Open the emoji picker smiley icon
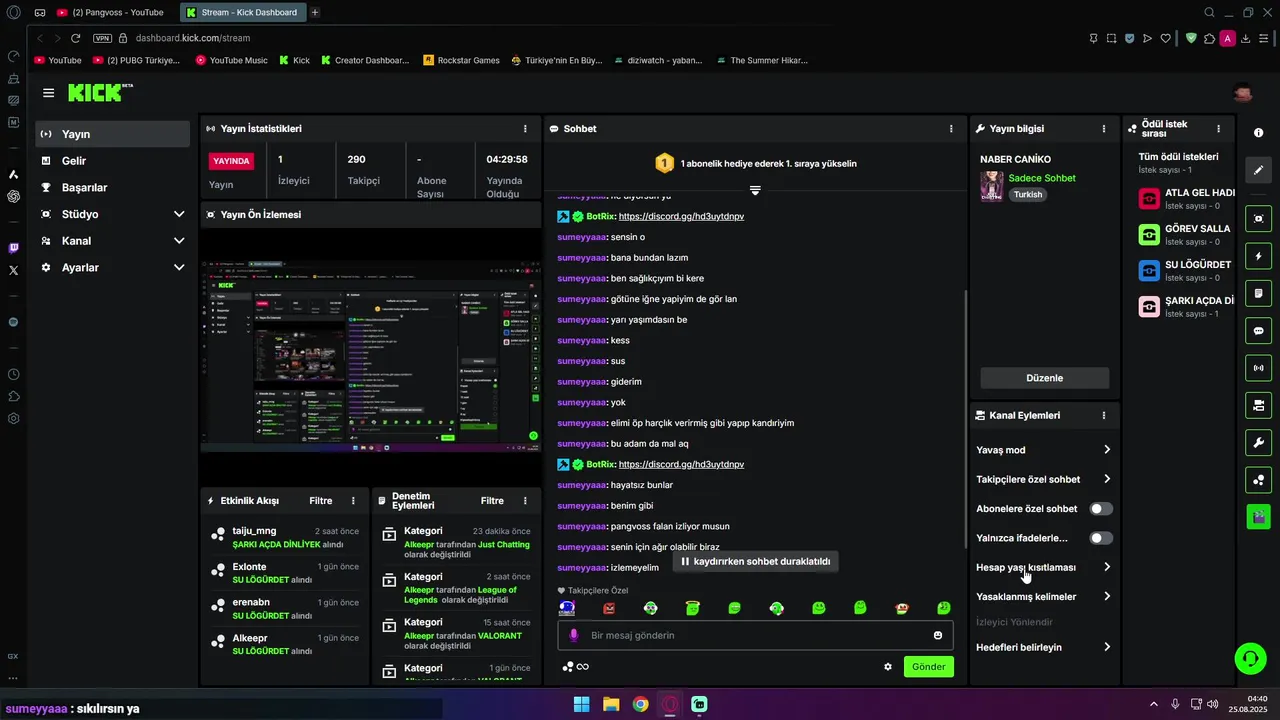 point(938,635)
